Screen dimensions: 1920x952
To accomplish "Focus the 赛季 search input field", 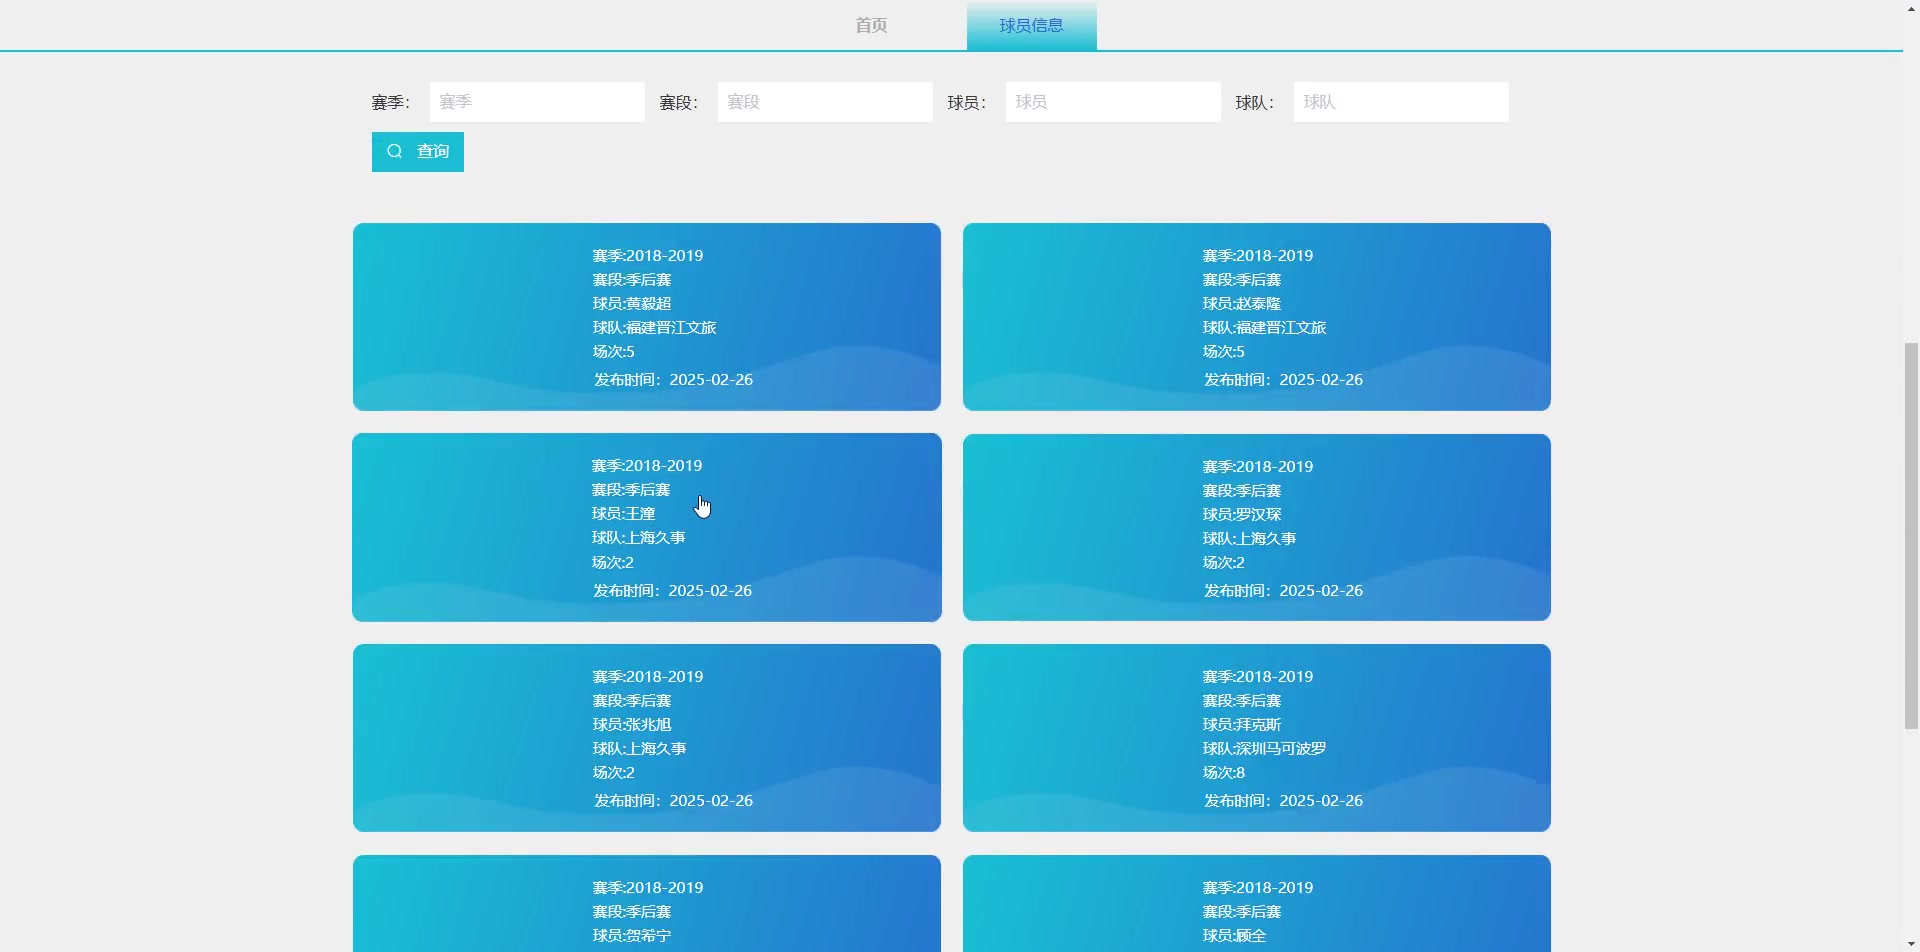I will click(x=537, y=102).
